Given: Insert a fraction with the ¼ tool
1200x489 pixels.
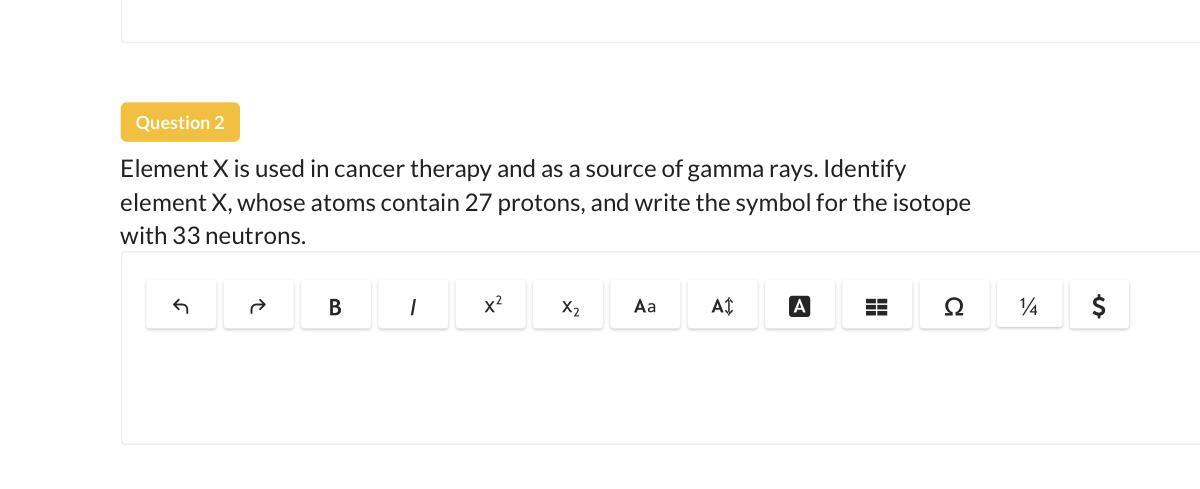Looking at the screenshot, I should [1029, 306].
